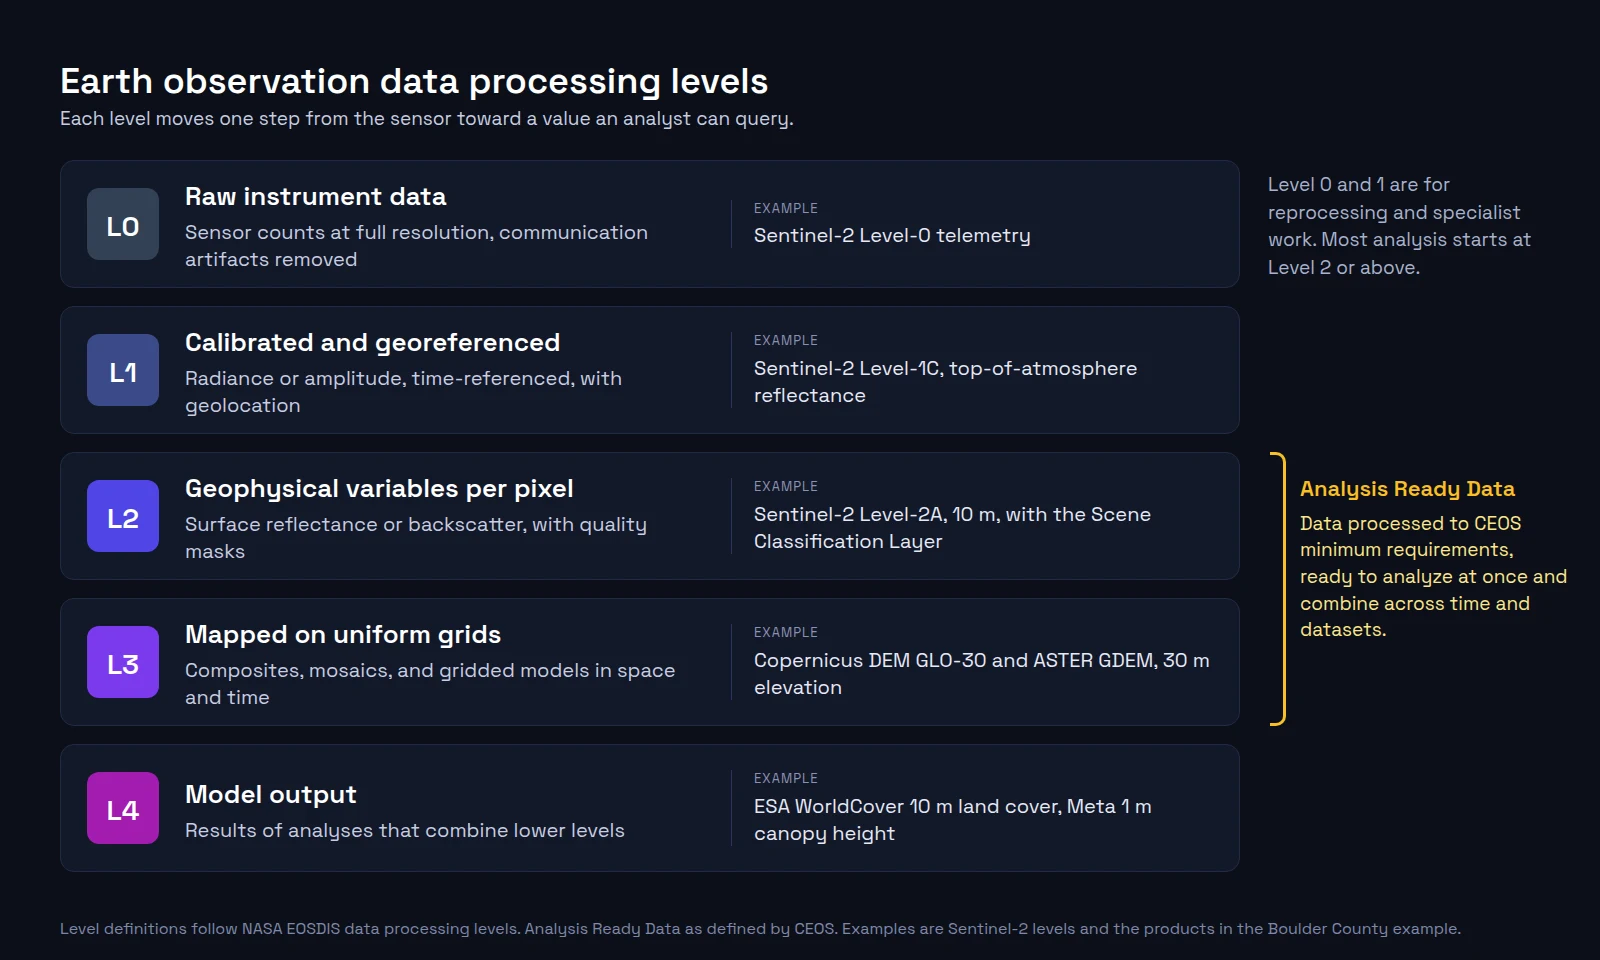Click the 'Copernicus DEM GLO-30 and ASTER GDEM' example
1600x960 pixels.
981,674
